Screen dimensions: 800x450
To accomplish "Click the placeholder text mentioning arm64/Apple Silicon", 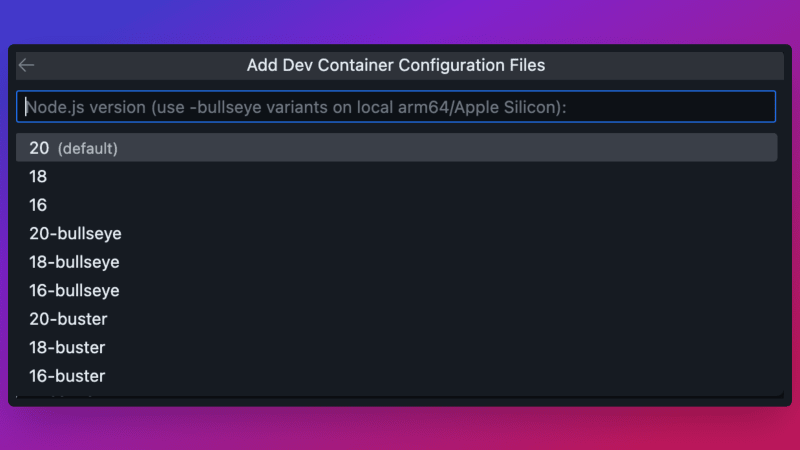I will coord(296,107).
